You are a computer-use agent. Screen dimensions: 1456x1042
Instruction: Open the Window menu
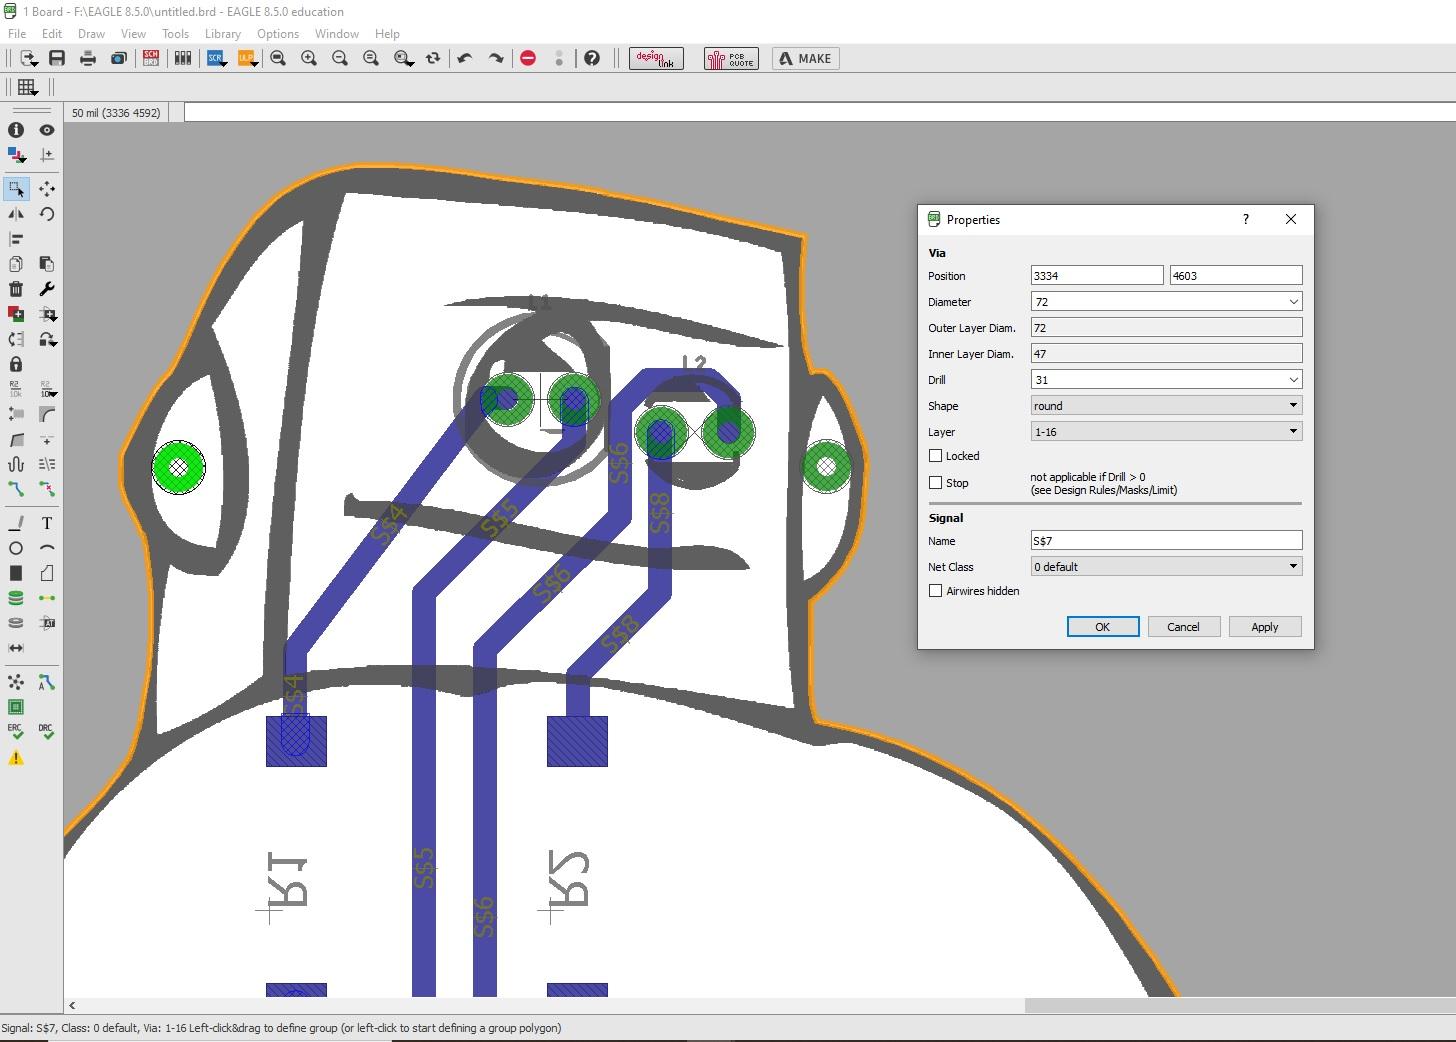(337, 34)
